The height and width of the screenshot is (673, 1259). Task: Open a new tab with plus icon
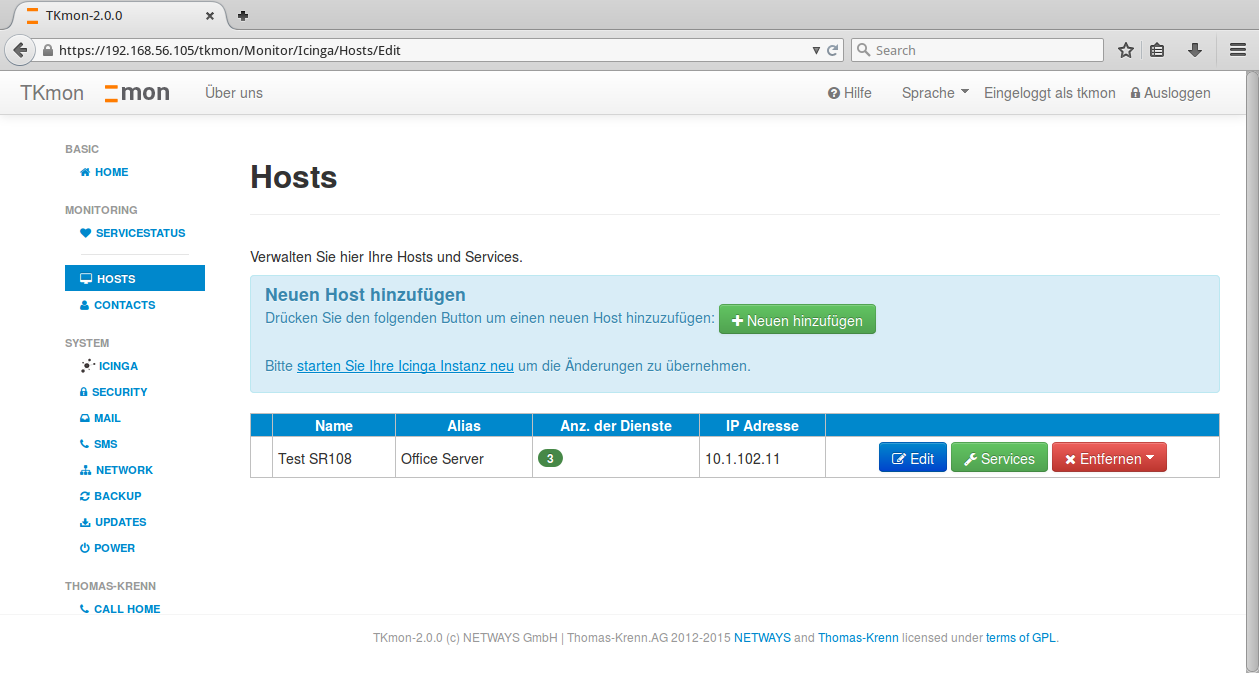(x=242, y=16)
